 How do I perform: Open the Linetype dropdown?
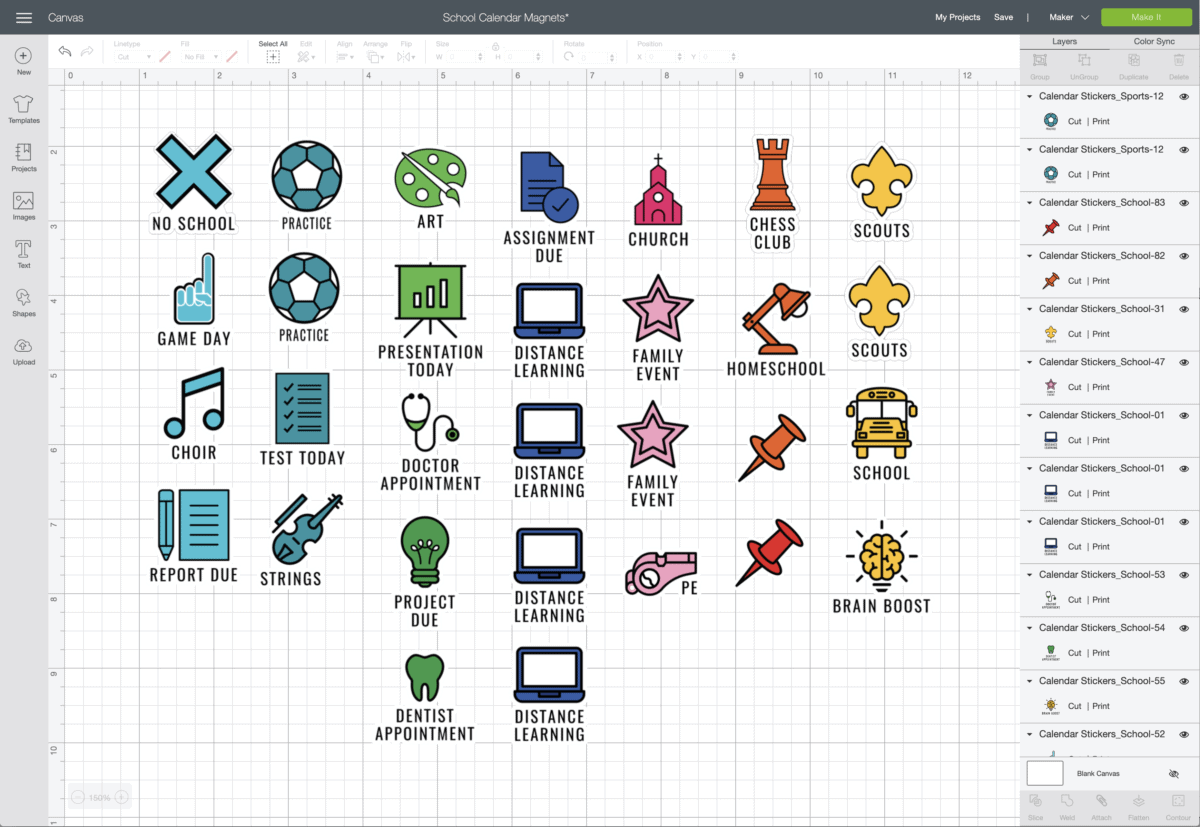pyautogui.click(x=135, y=57)
